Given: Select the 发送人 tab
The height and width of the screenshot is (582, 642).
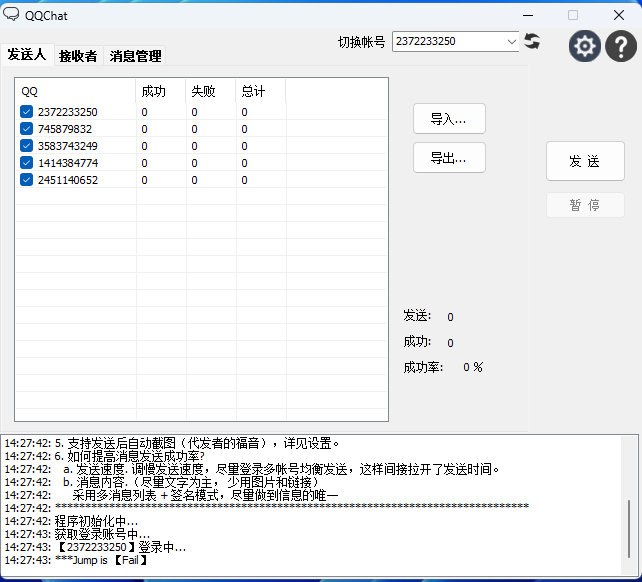Looking at the screenshot, I should click(26, 55).
